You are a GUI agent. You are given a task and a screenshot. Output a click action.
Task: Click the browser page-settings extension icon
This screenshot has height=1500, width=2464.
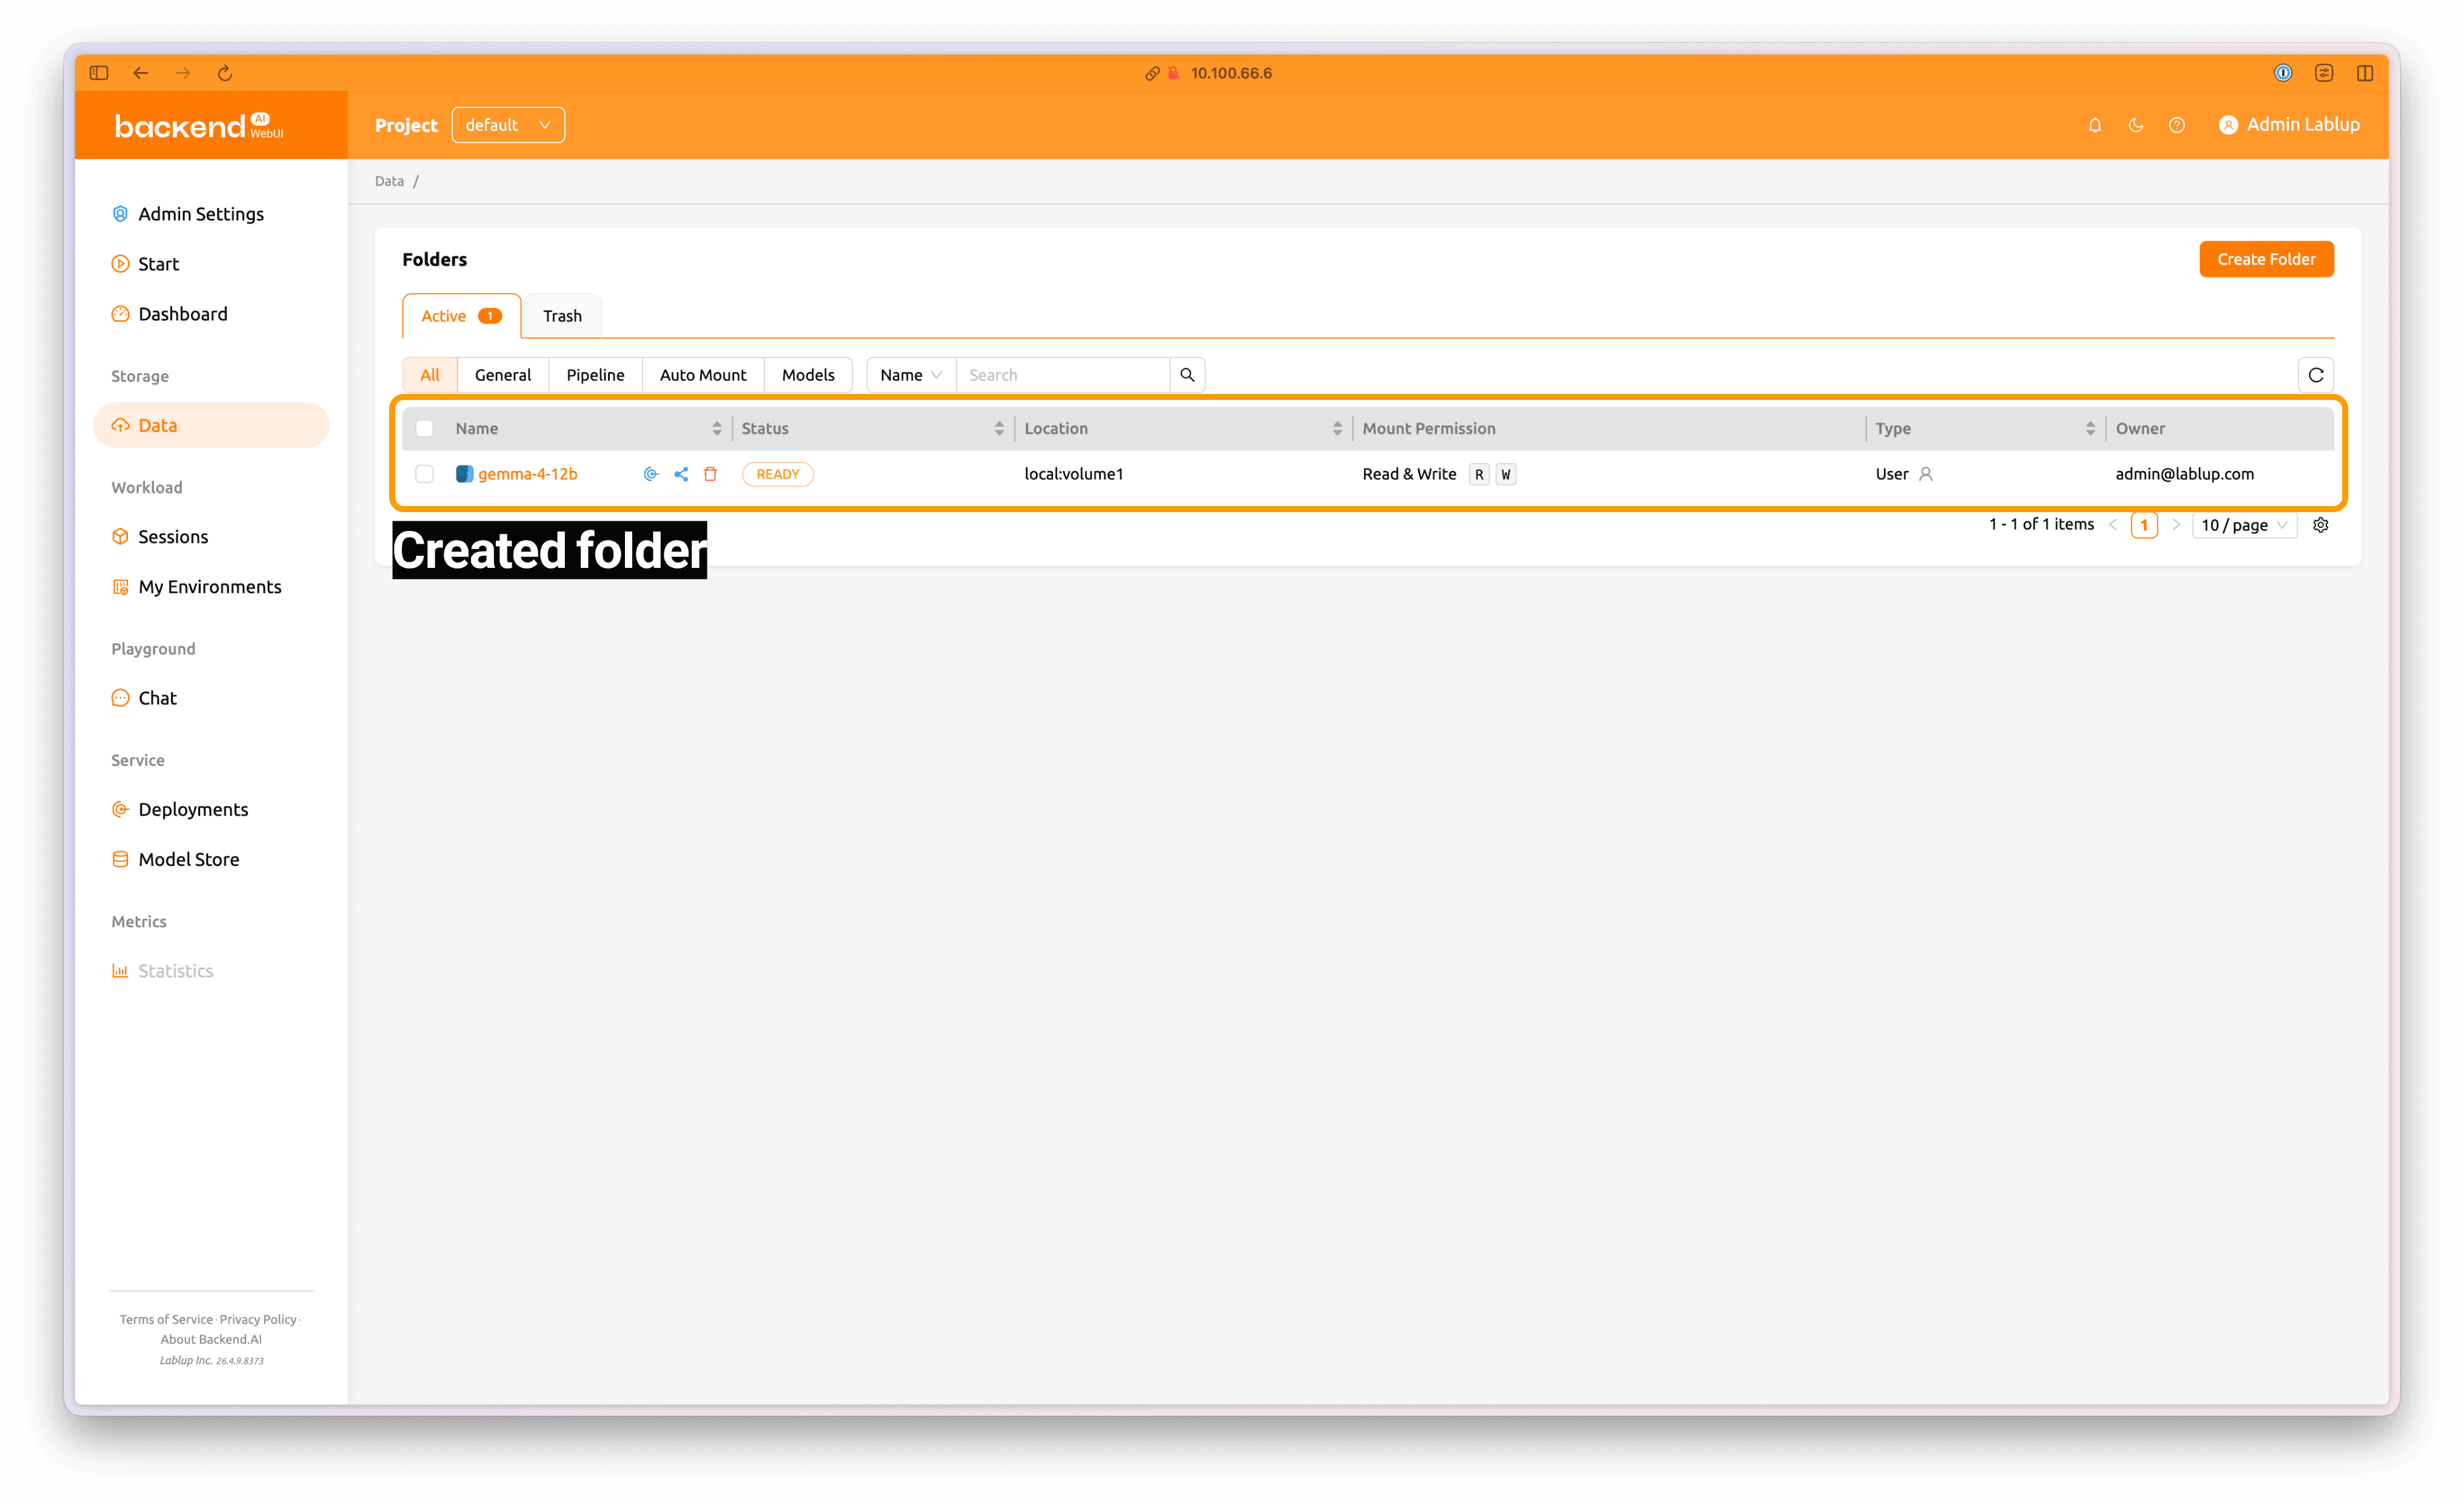click(x=2324, y=73)
